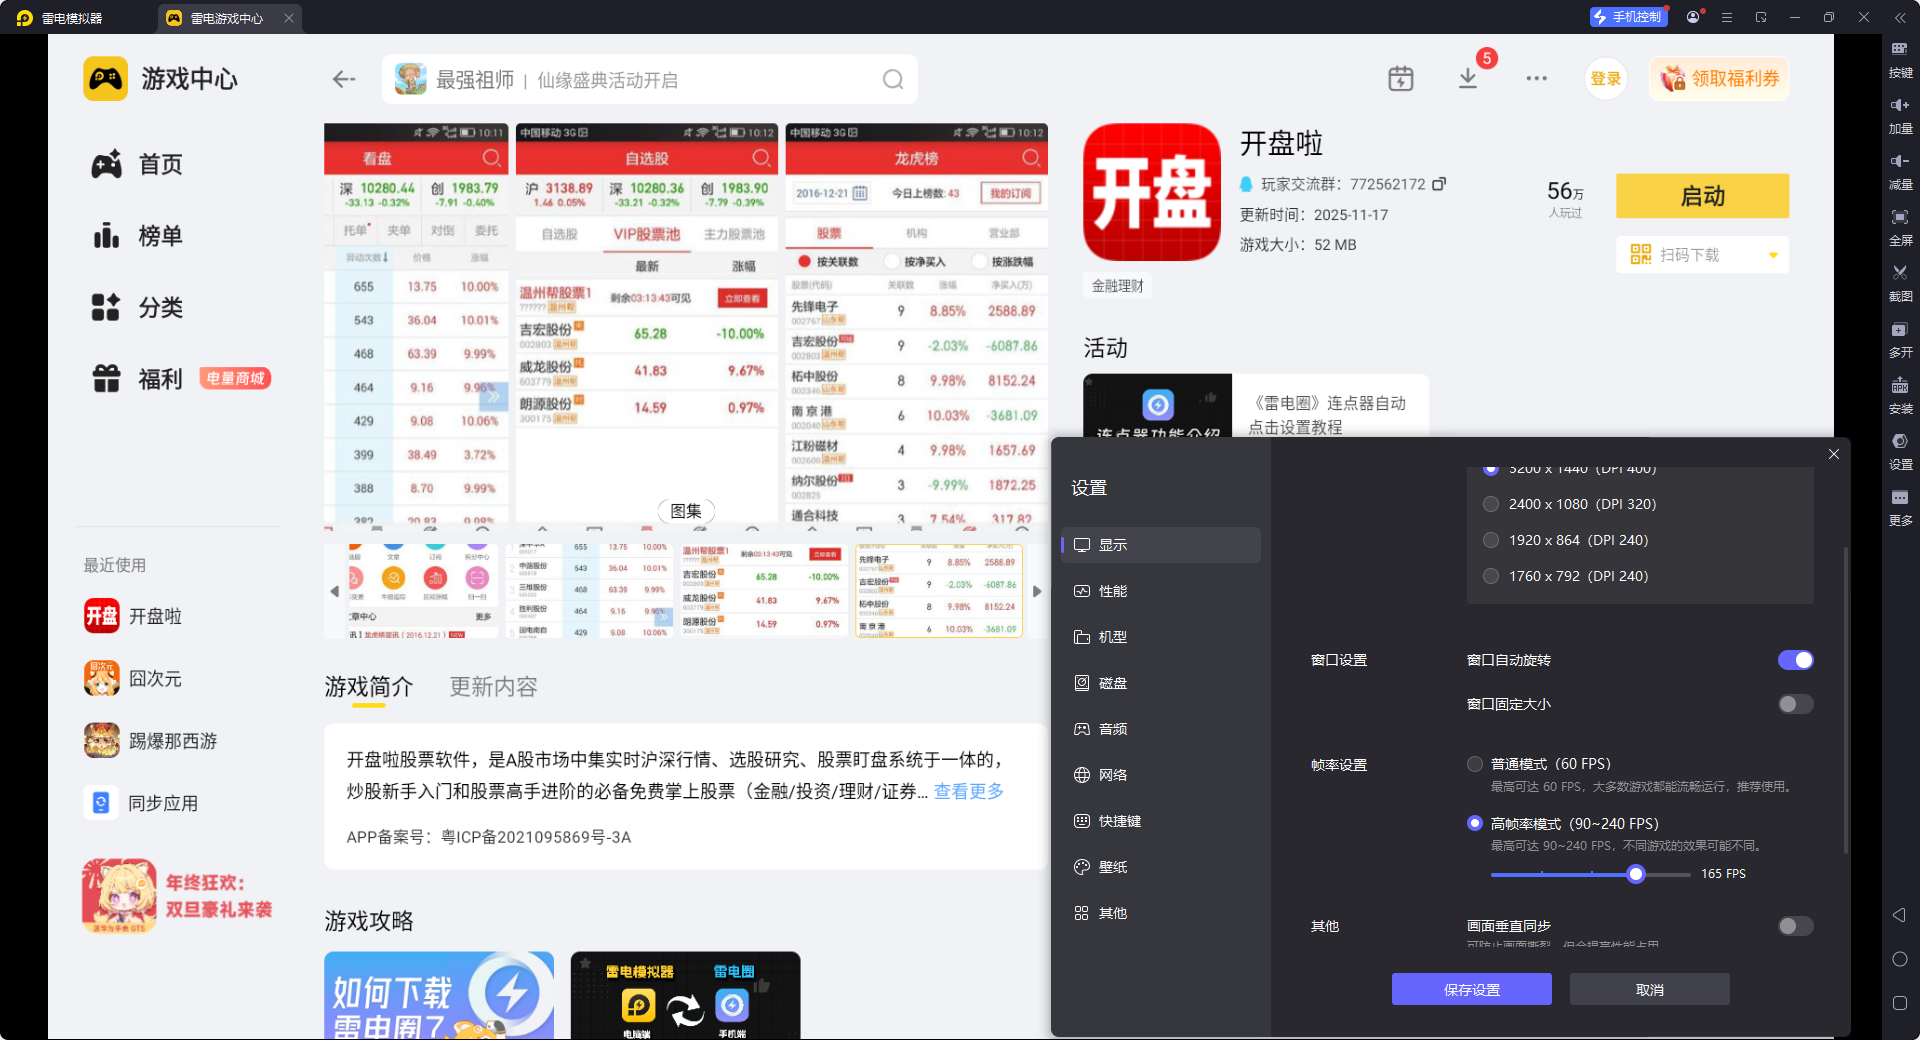Tap the Android home circle button
This screenshot has width=1920, height=1040.
pyautogui.click(x=1900, y=959)
